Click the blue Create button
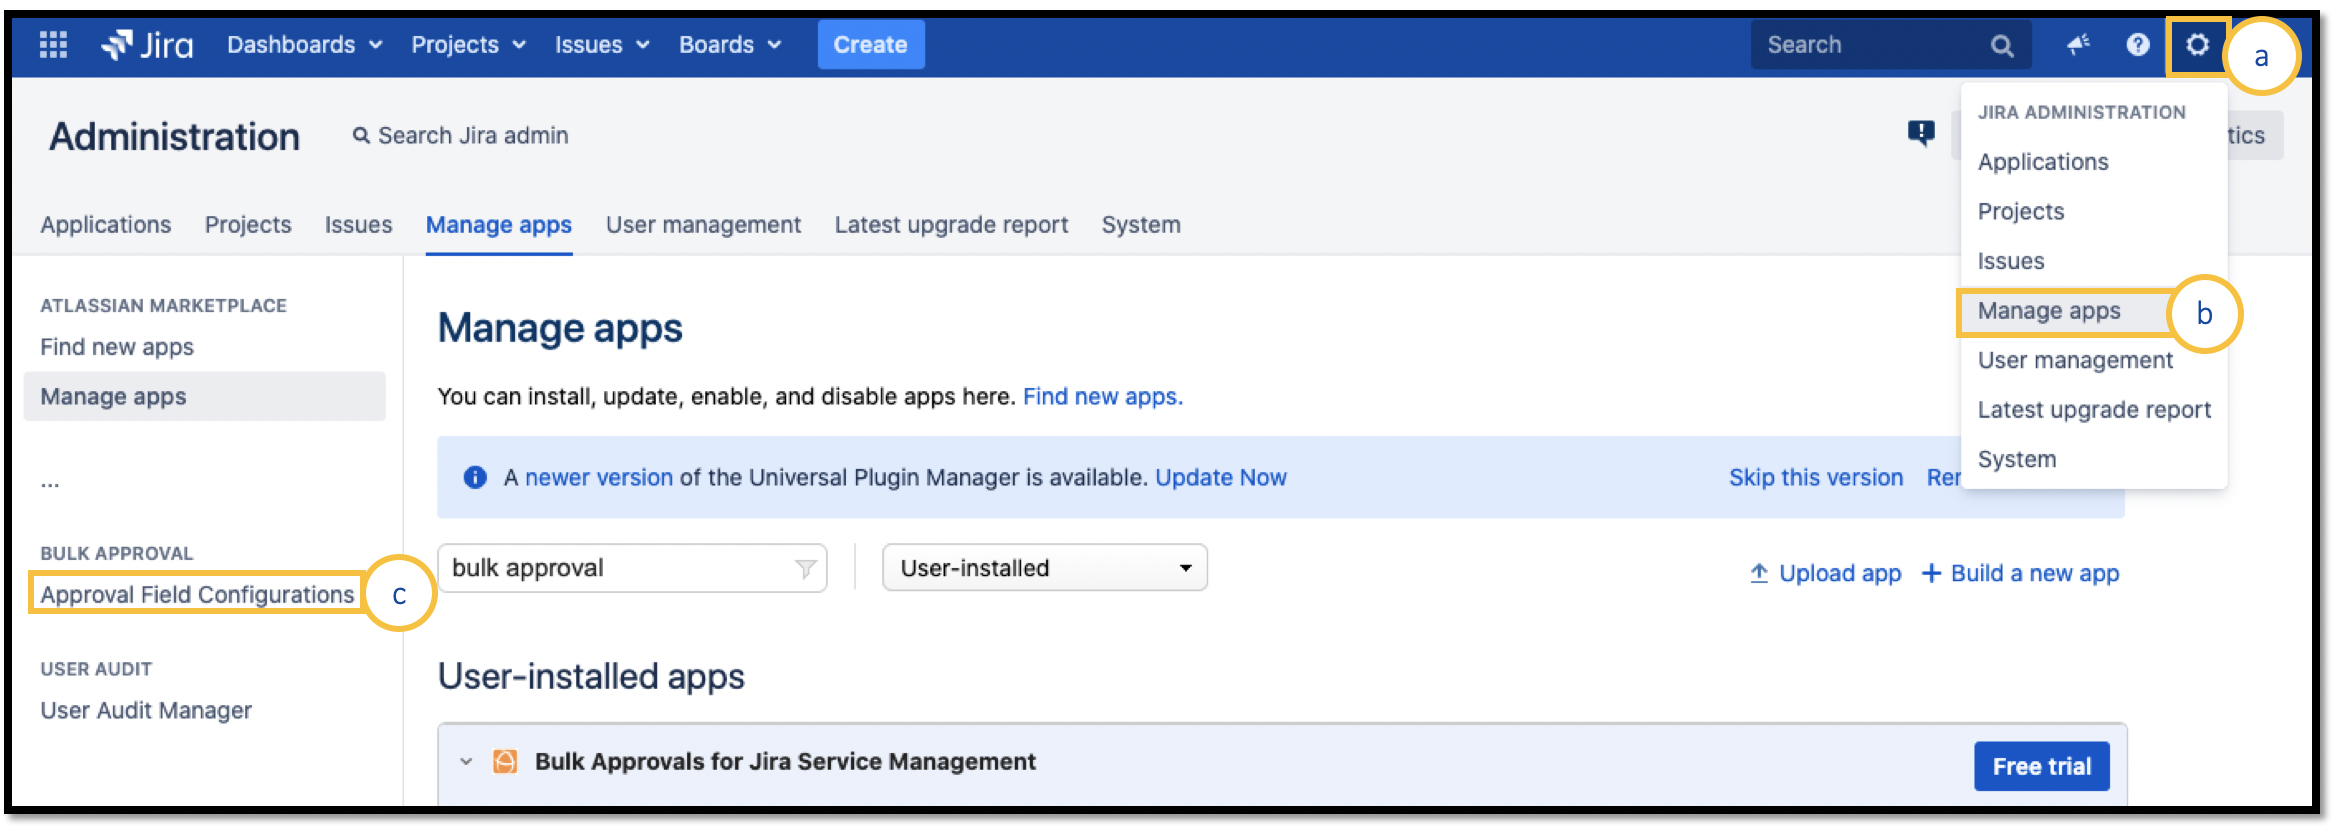Viewport: 2332px width, 826px height. (x=870, y=45)
